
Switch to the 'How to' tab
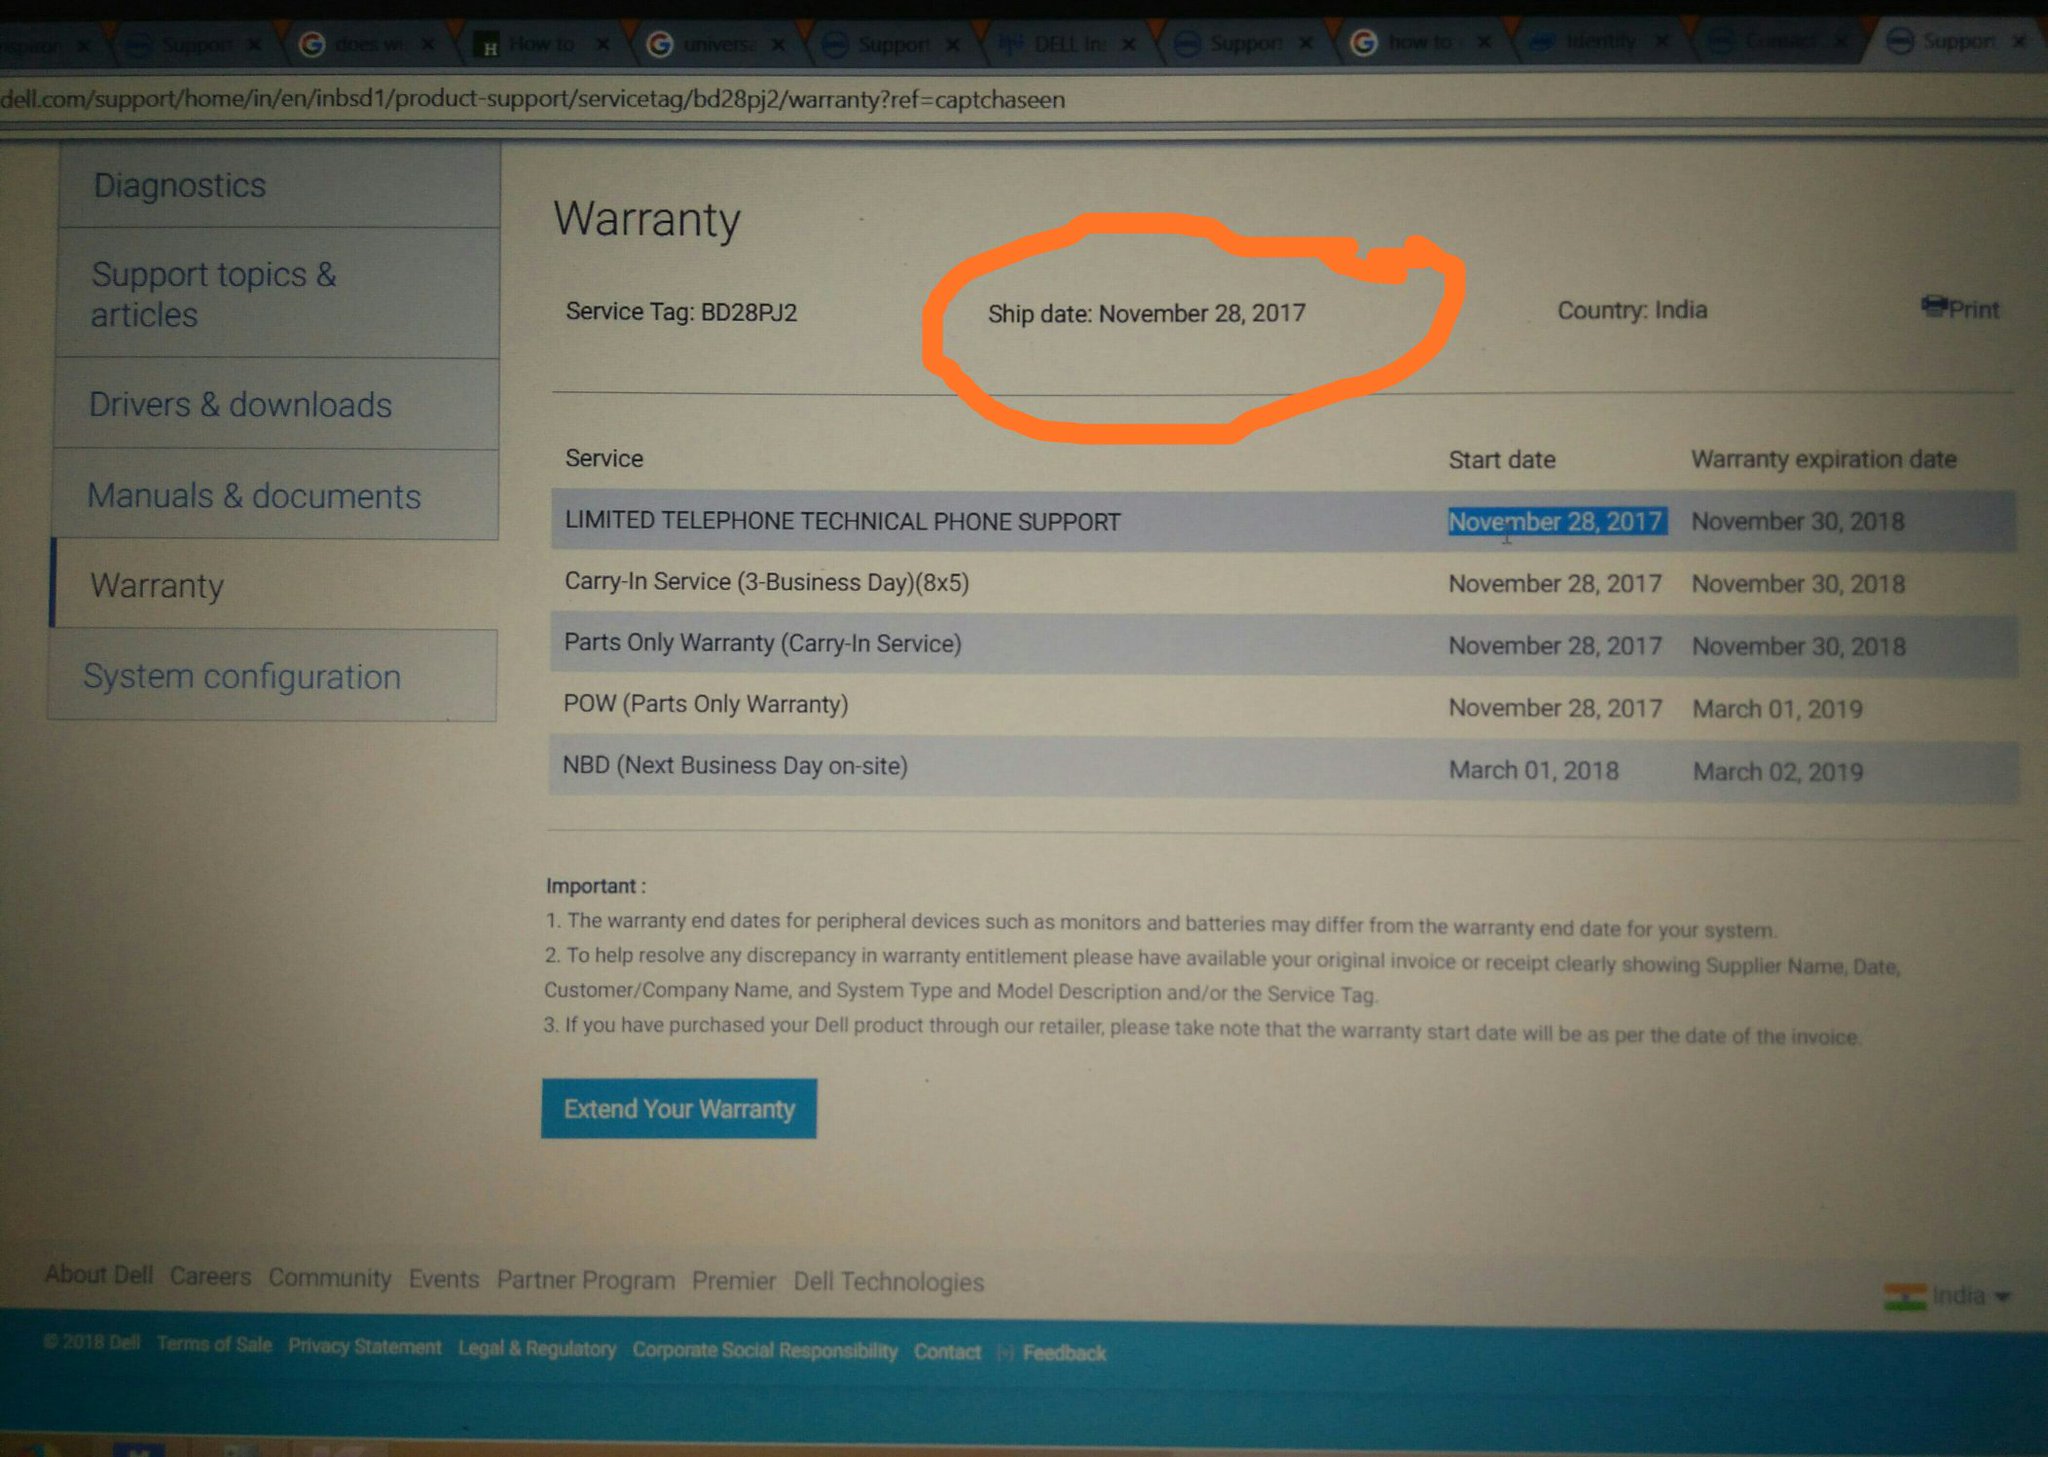(x=540, y=45)
